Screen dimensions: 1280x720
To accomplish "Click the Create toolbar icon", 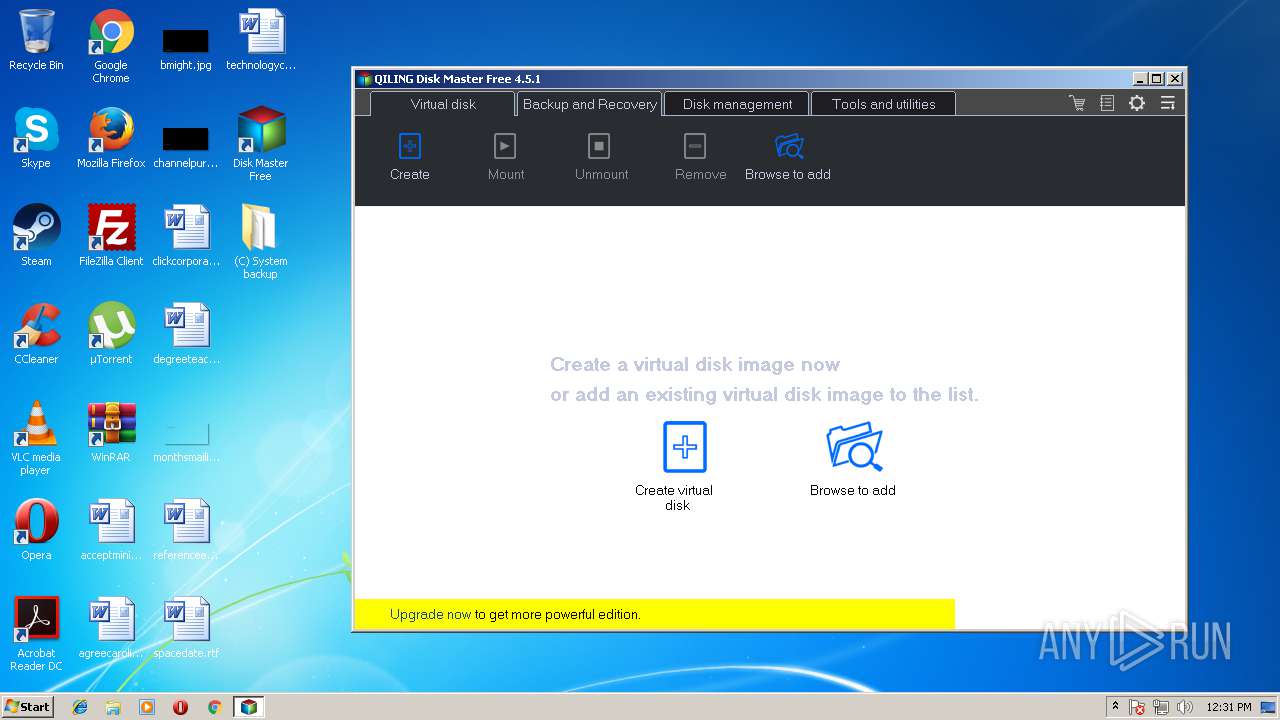I will [x=409, y=147].
